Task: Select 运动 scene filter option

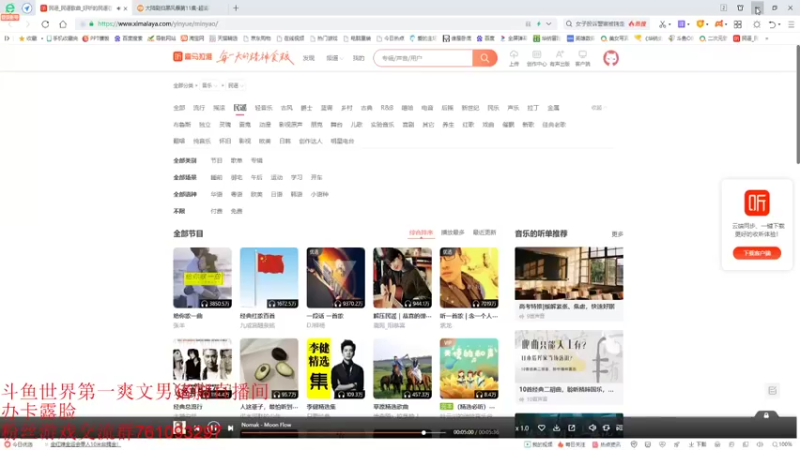Action: point(277,178)
